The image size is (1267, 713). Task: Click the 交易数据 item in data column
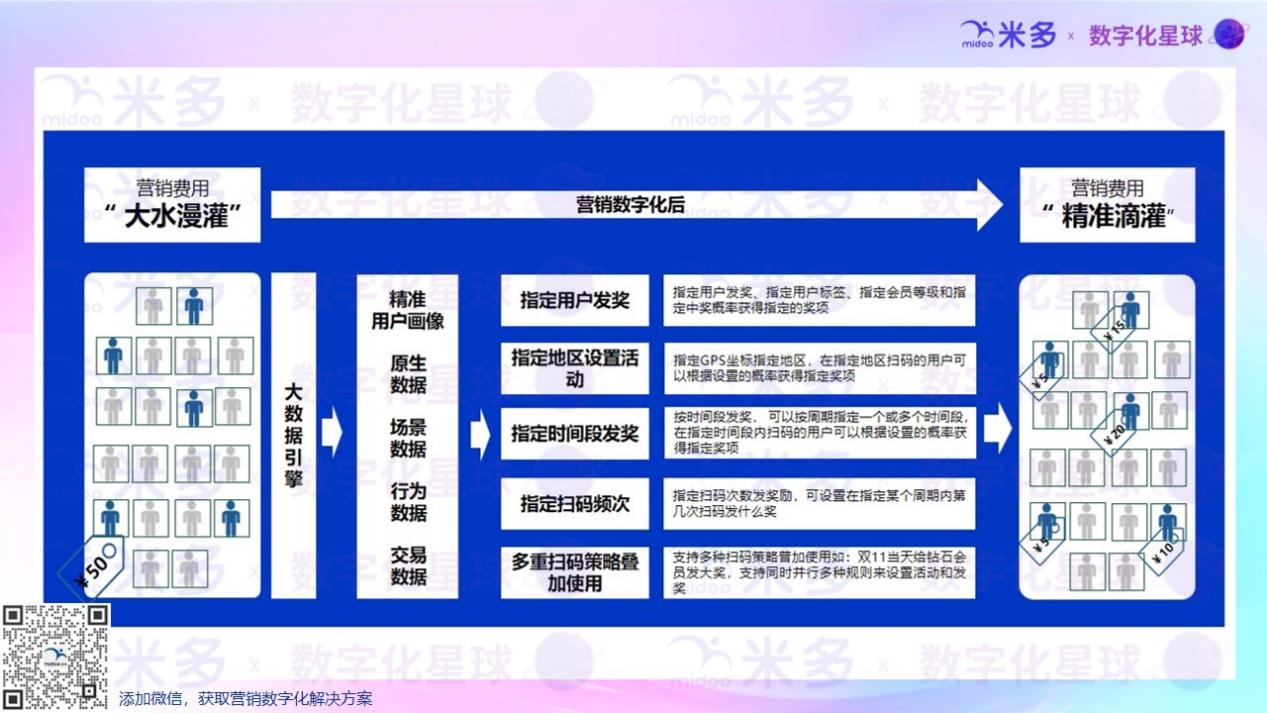tap(407, 566)
